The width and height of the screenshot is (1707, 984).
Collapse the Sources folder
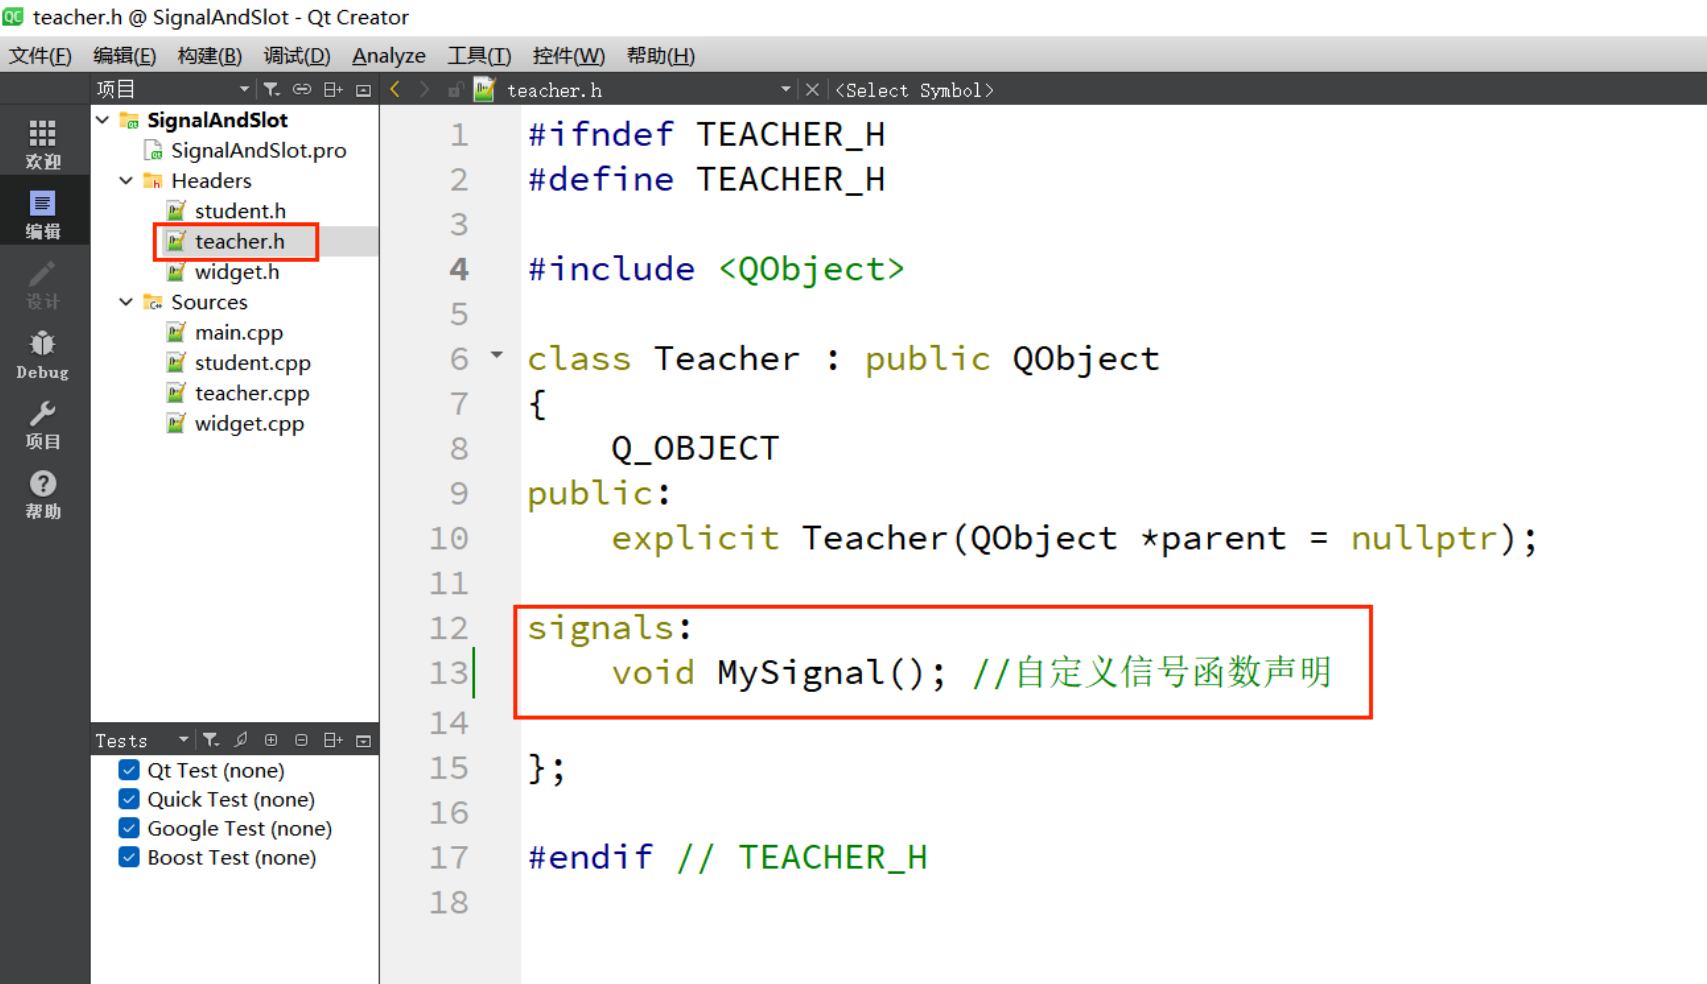click(127, 302)
